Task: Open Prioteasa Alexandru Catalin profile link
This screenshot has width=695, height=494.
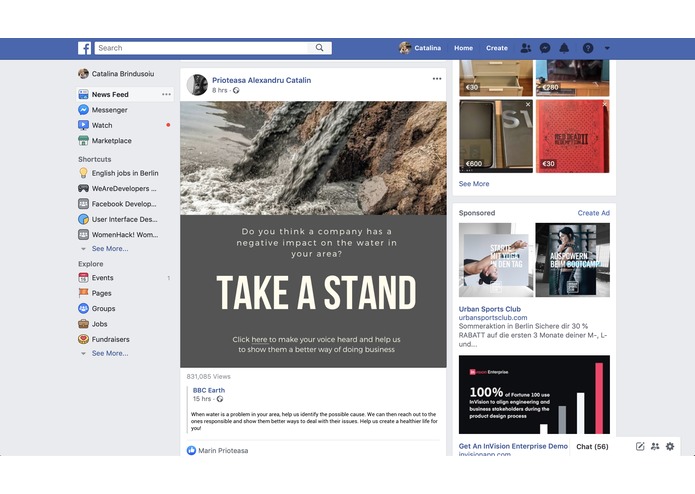Action: tap(262, 80)
